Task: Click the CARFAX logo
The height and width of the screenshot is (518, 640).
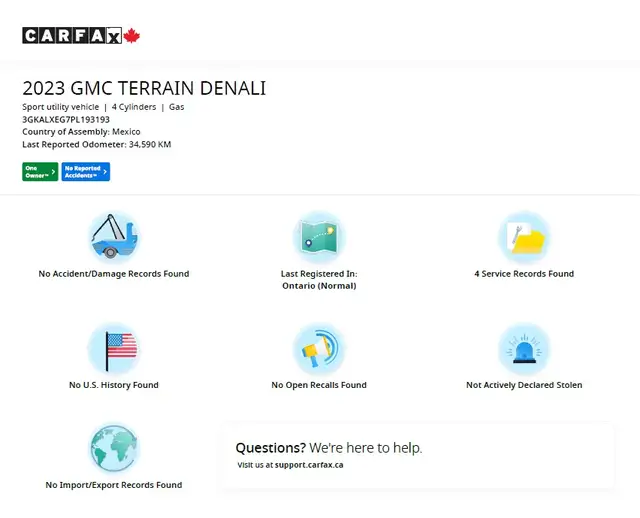Action: click(x=72, y=36)
